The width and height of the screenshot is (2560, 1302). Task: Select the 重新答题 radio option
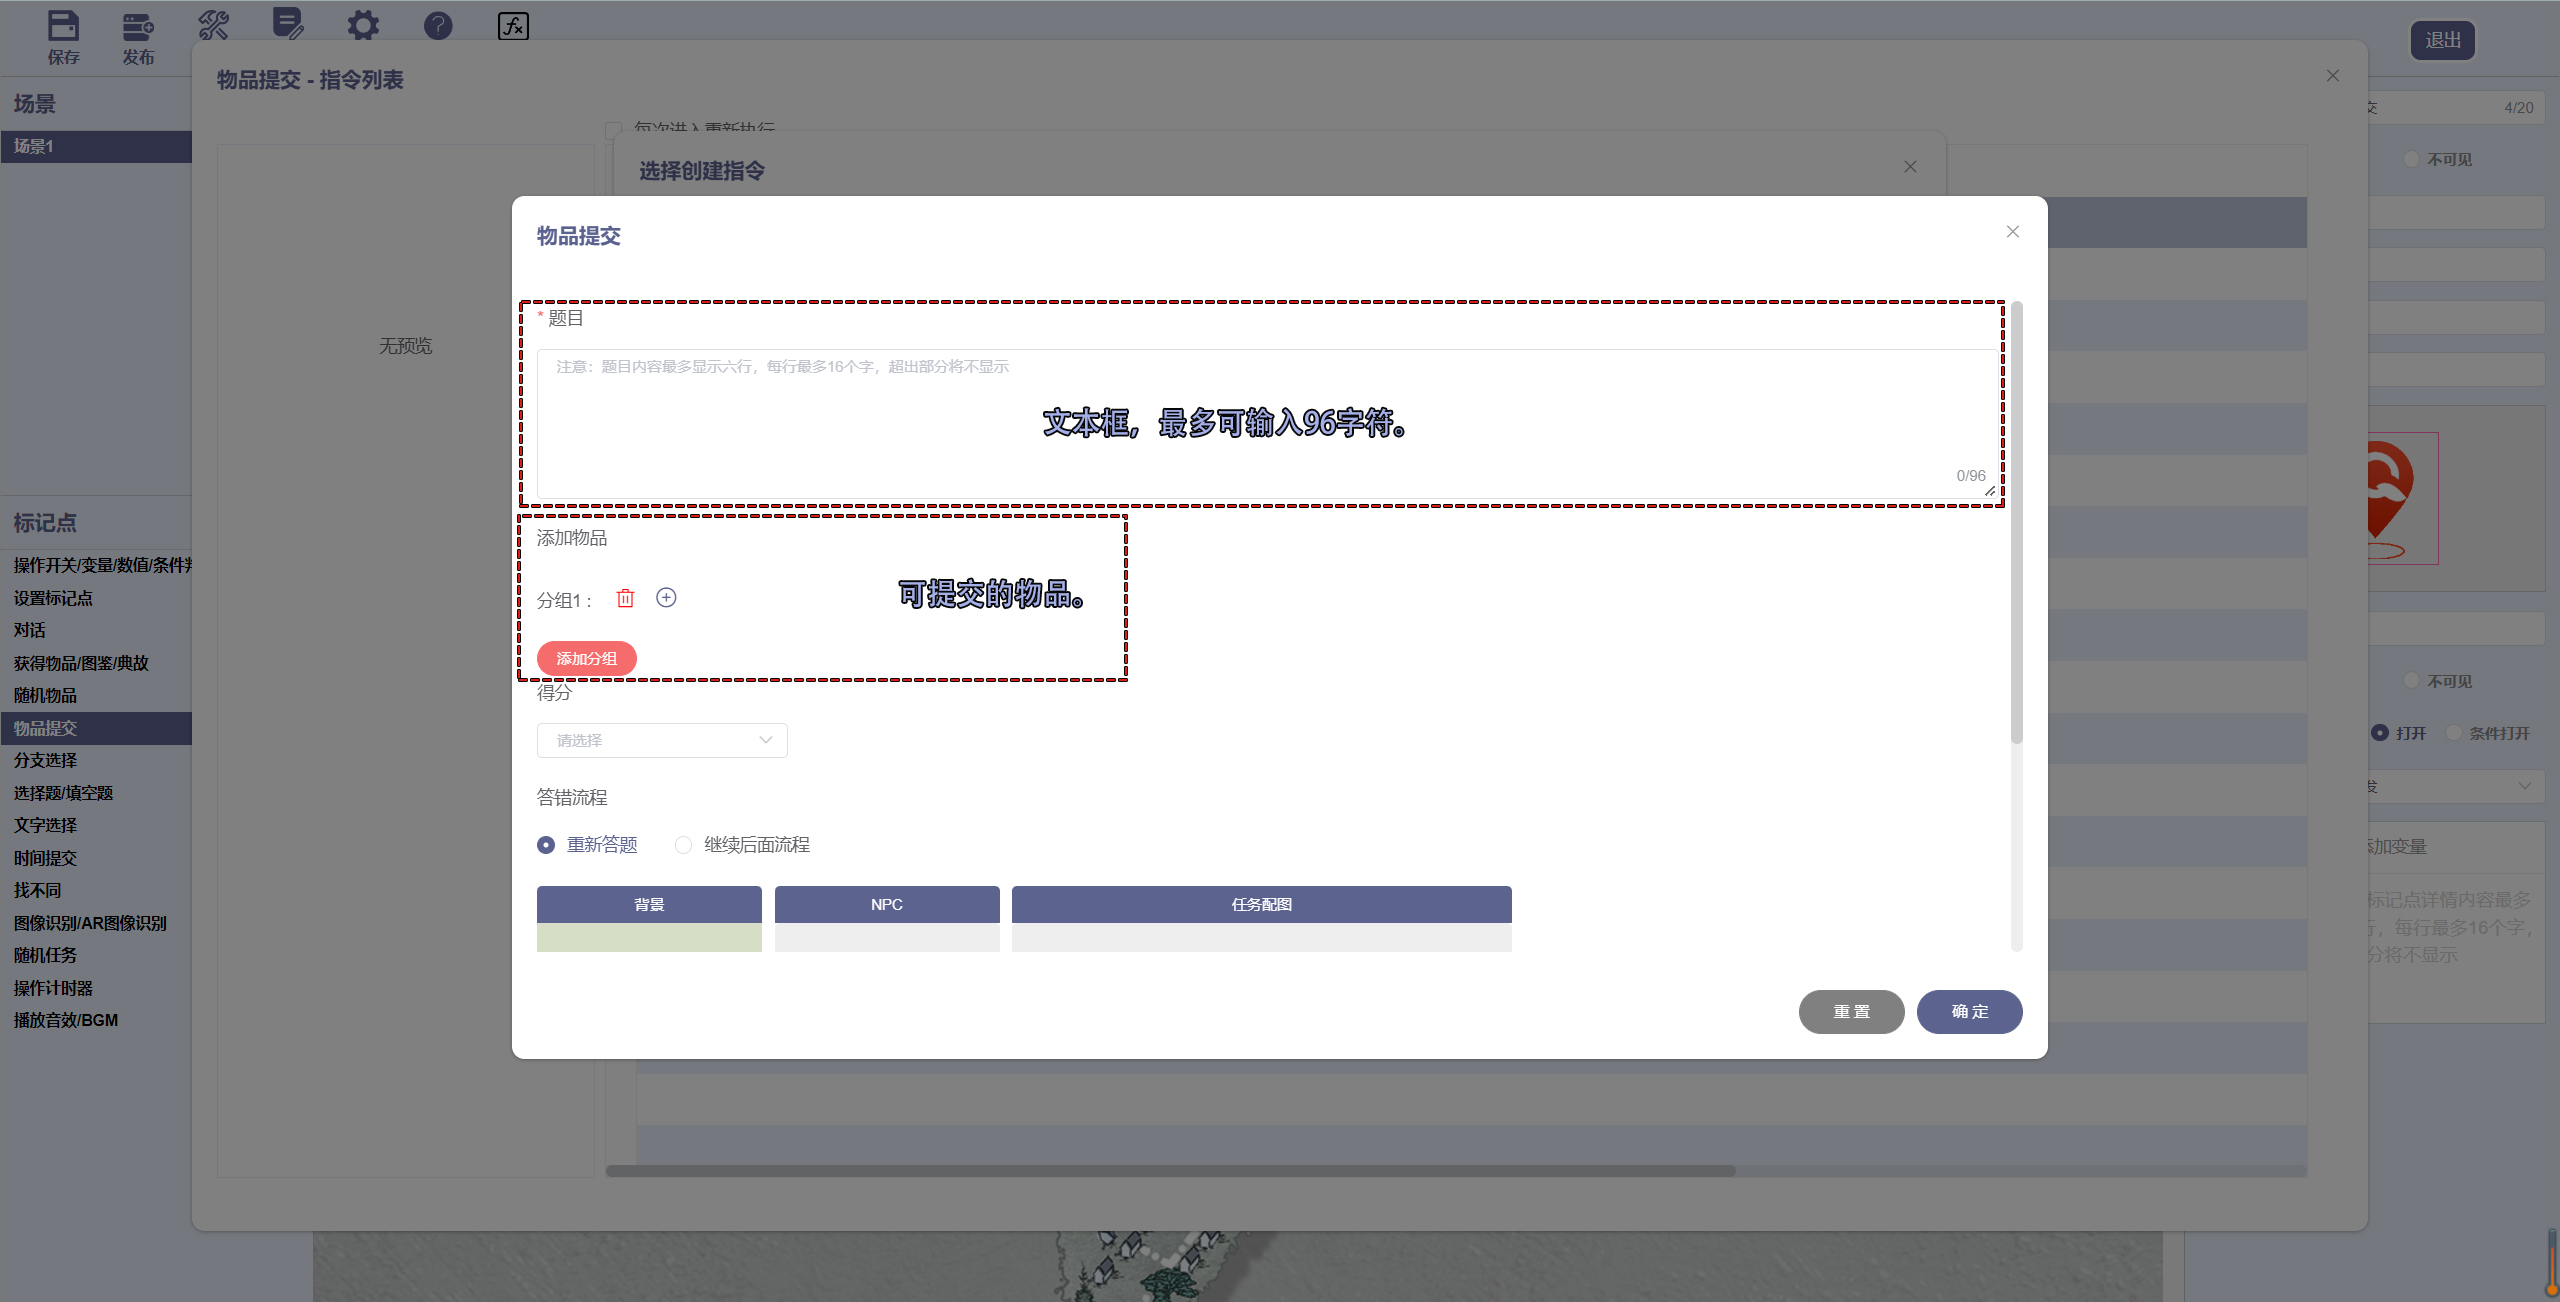click(x=546, y=845)
